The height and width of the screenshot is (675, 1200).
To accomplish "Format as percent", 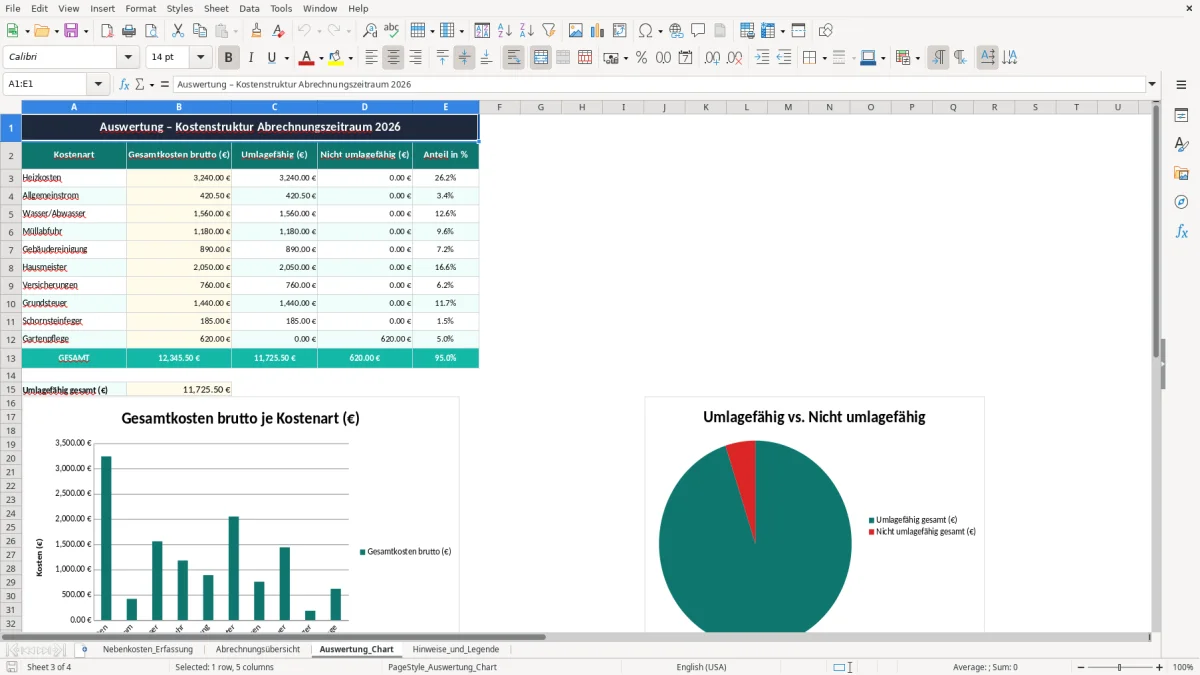I will 641,58.
